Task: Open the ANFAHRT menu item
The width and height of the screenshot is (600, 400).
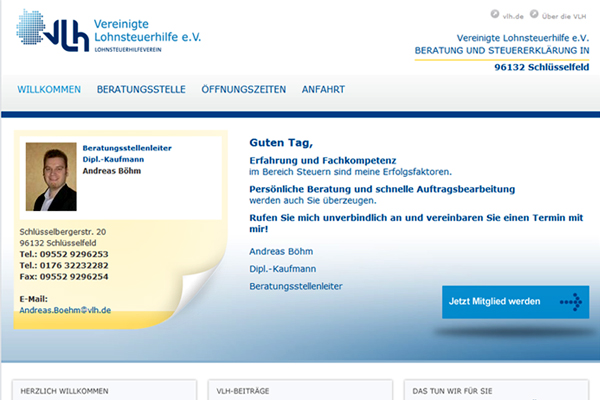Action: pos(323,90)
